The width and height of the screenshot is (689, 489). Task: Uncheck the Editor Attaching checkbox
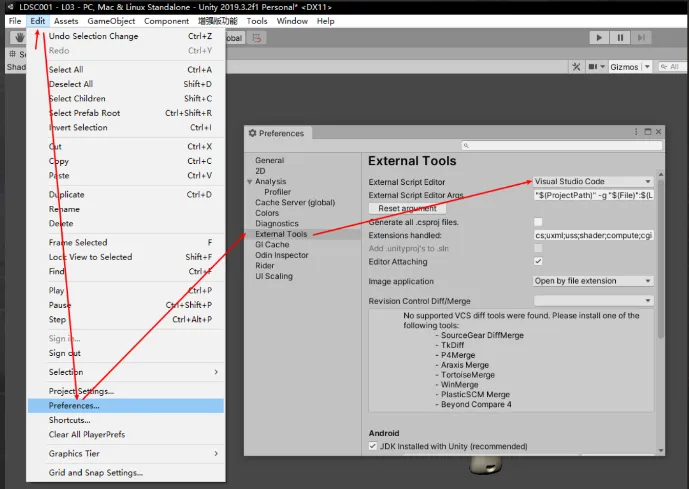pos(538,261)
